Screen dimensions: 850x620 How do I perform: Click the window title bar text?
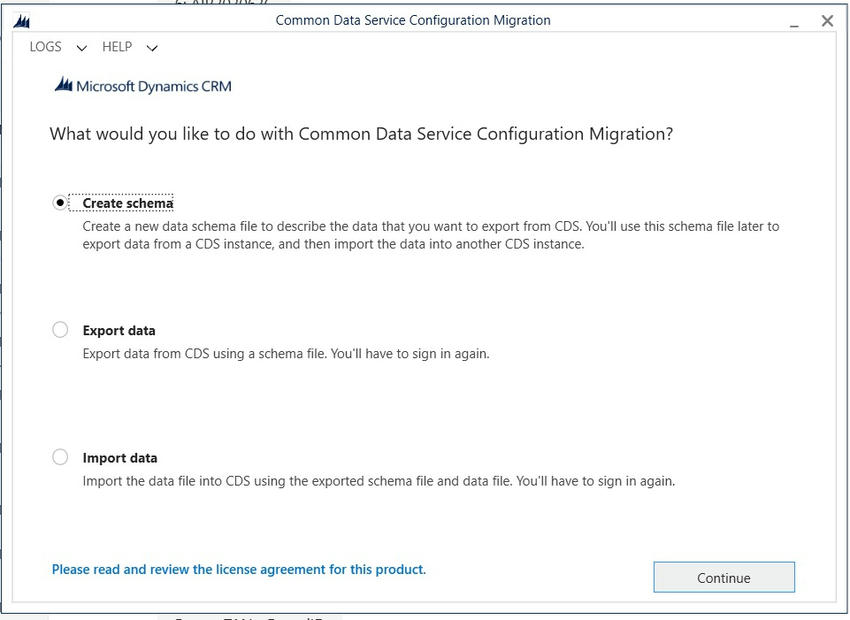(412, 20)
